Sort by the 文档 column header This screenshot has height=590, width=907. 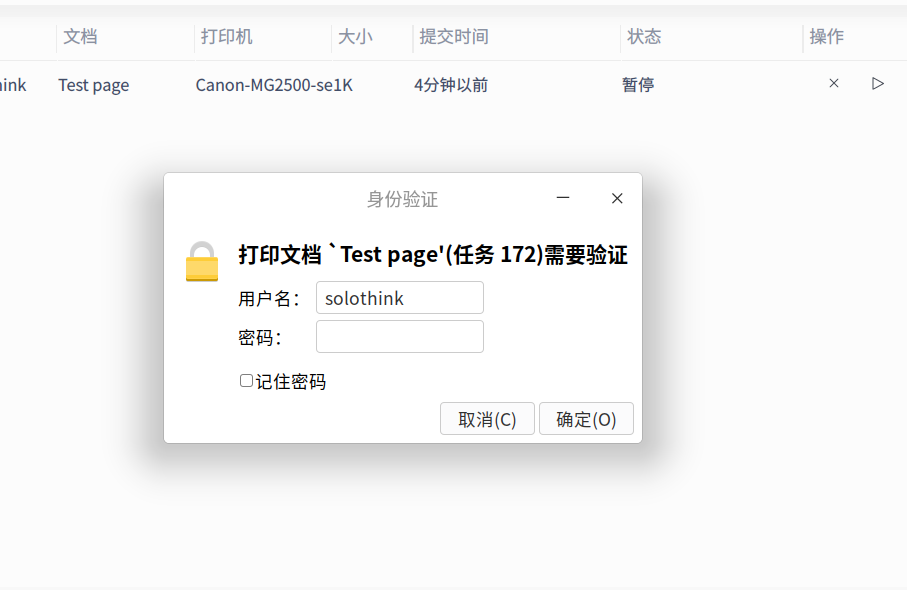80,37
